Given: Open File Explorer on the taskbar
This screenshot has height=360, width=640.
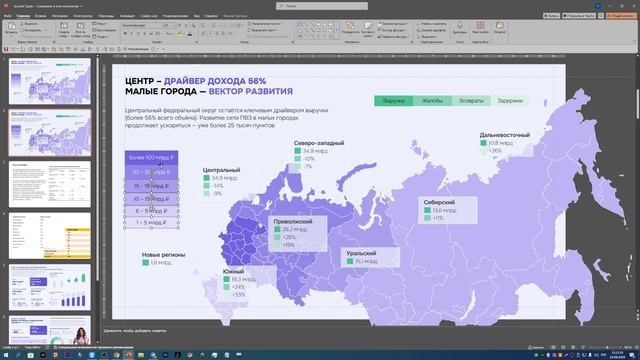Looking at the screenshot, I should coord(141,355).
